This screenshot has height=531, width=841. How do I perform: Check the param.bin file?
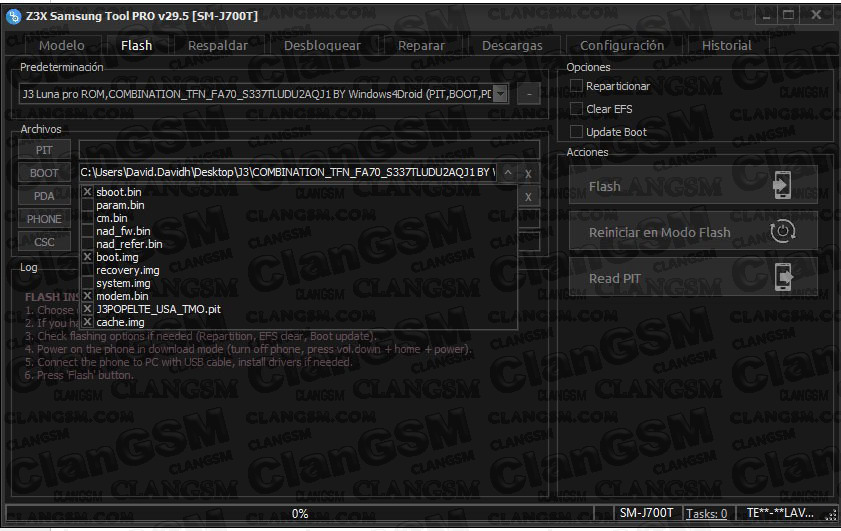click(87, 205)
